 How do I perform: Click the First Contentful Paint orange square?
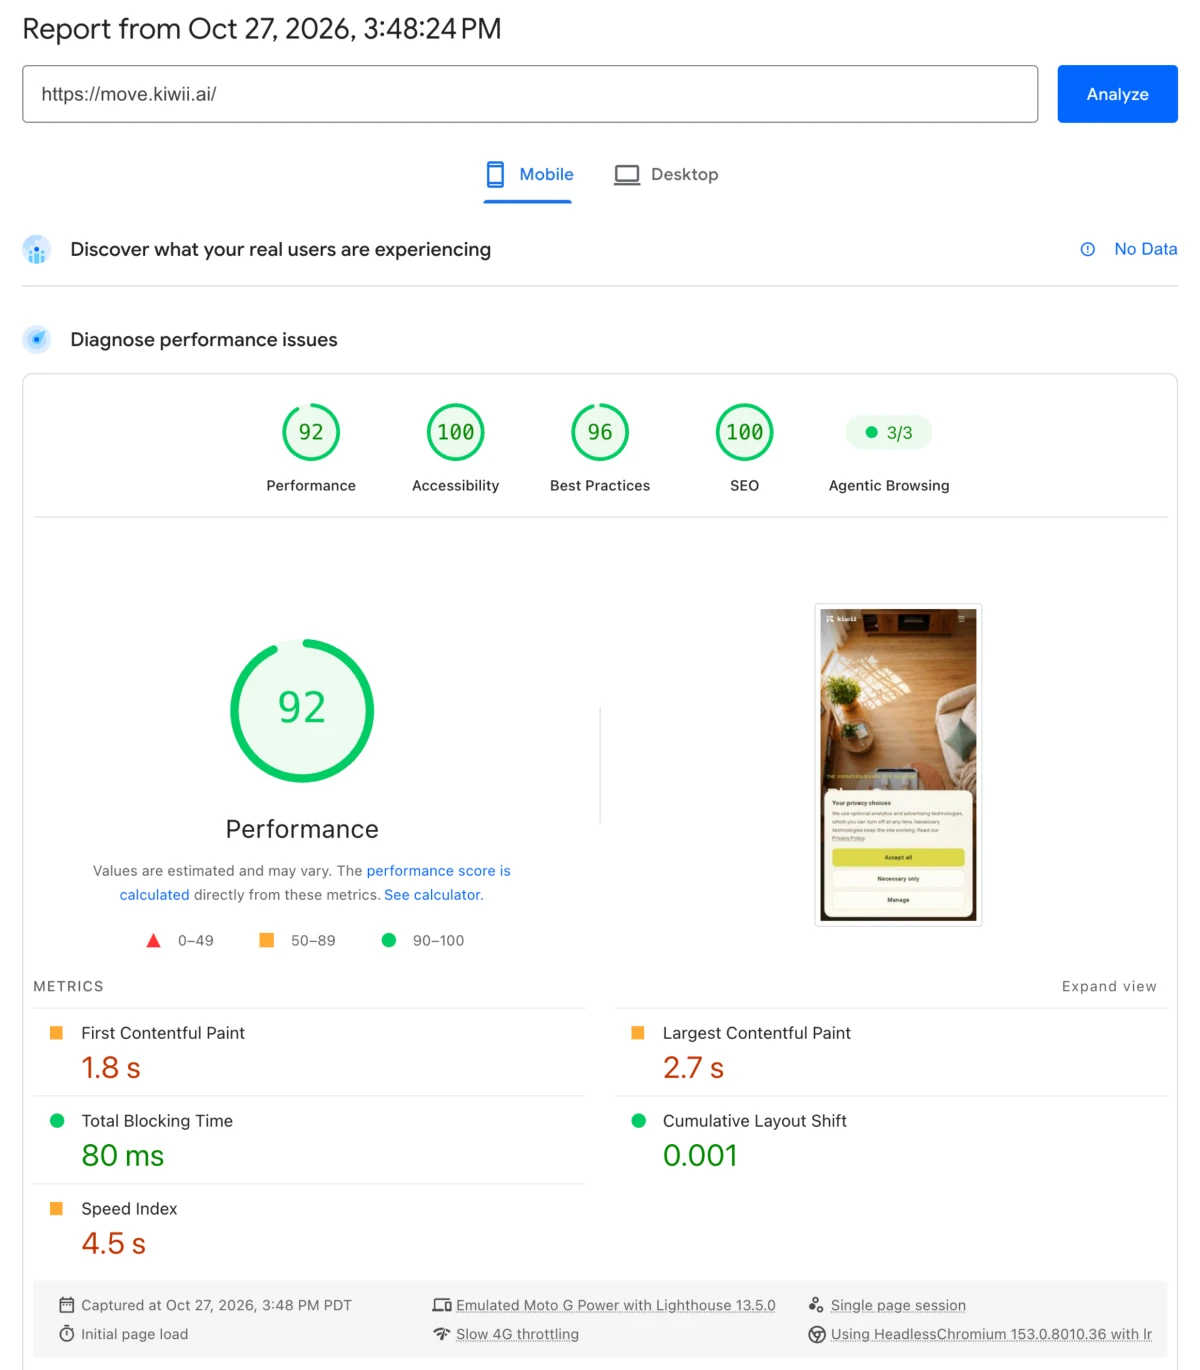tap(57, 1033)
